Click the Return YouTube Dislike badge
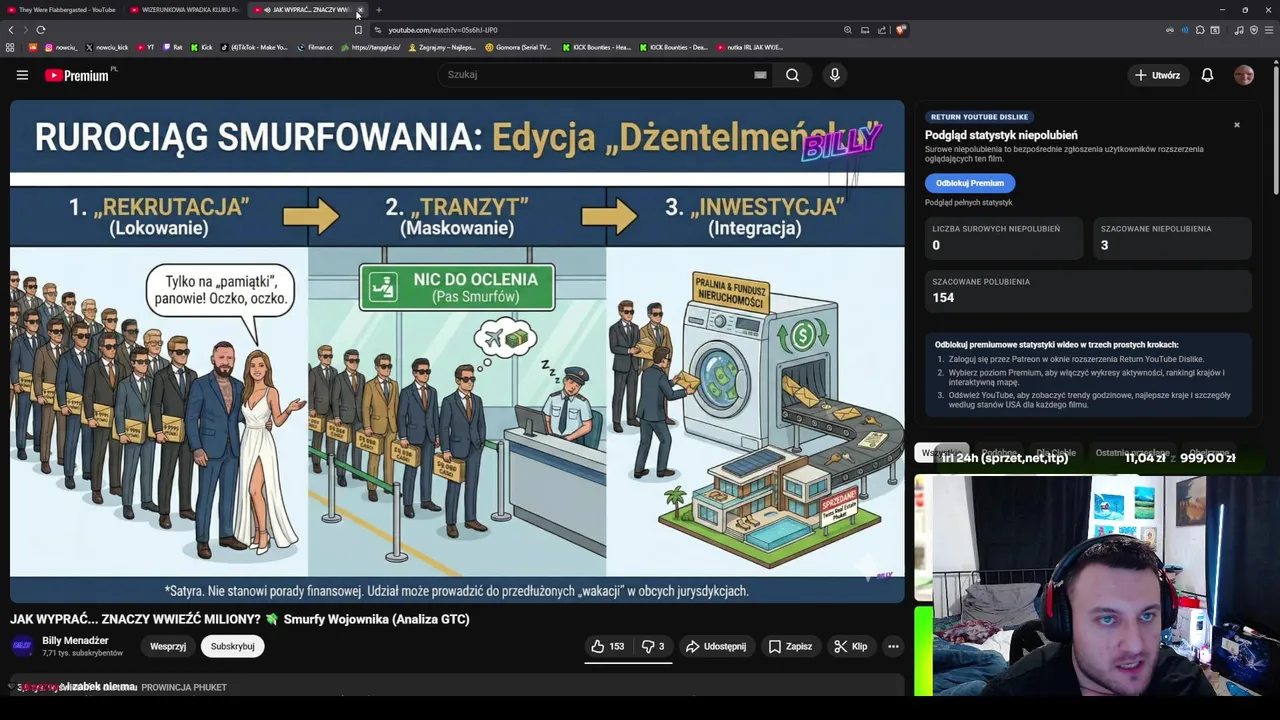Image resolution: width=1280 pixels, height=720 pixels. 979,117
